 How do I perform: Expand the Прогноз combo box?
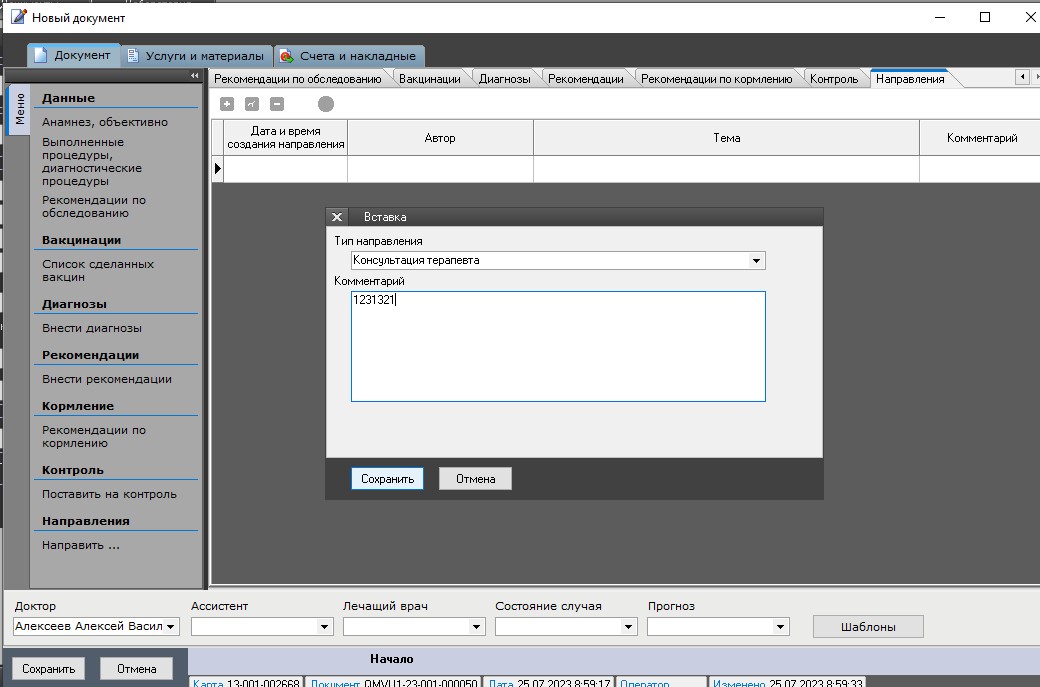(x=780, y=627)
